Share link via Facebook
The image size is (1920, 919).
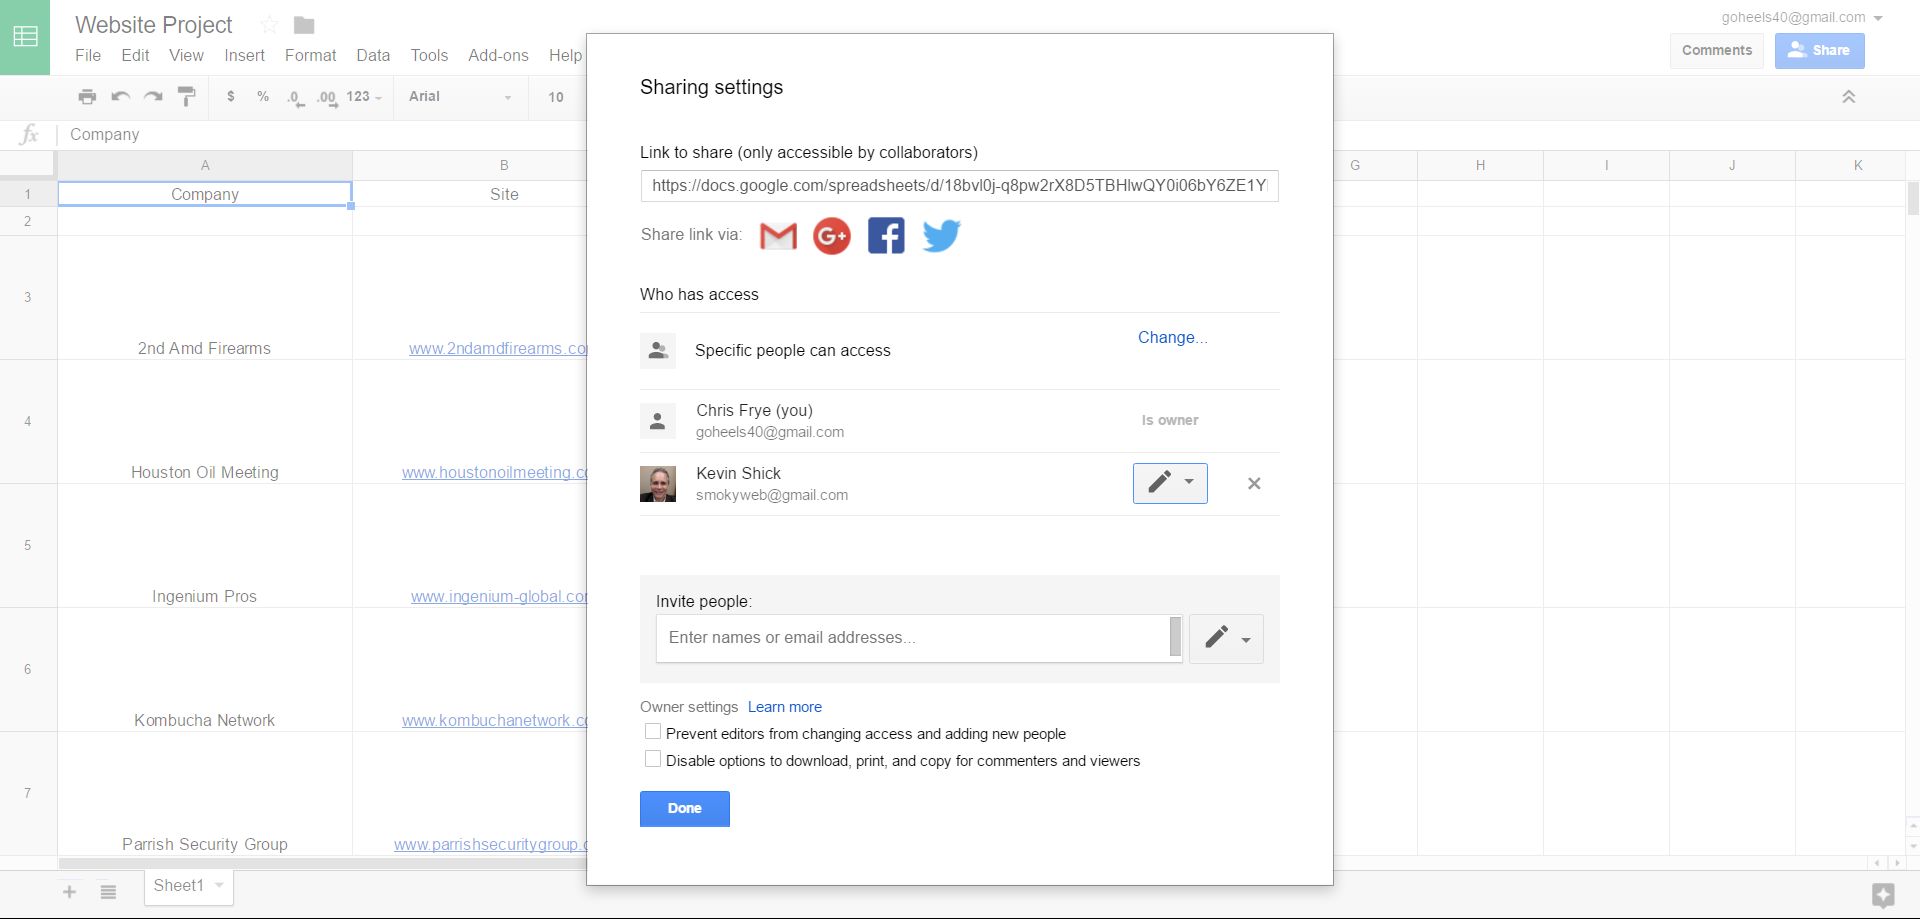pos(886,236)
